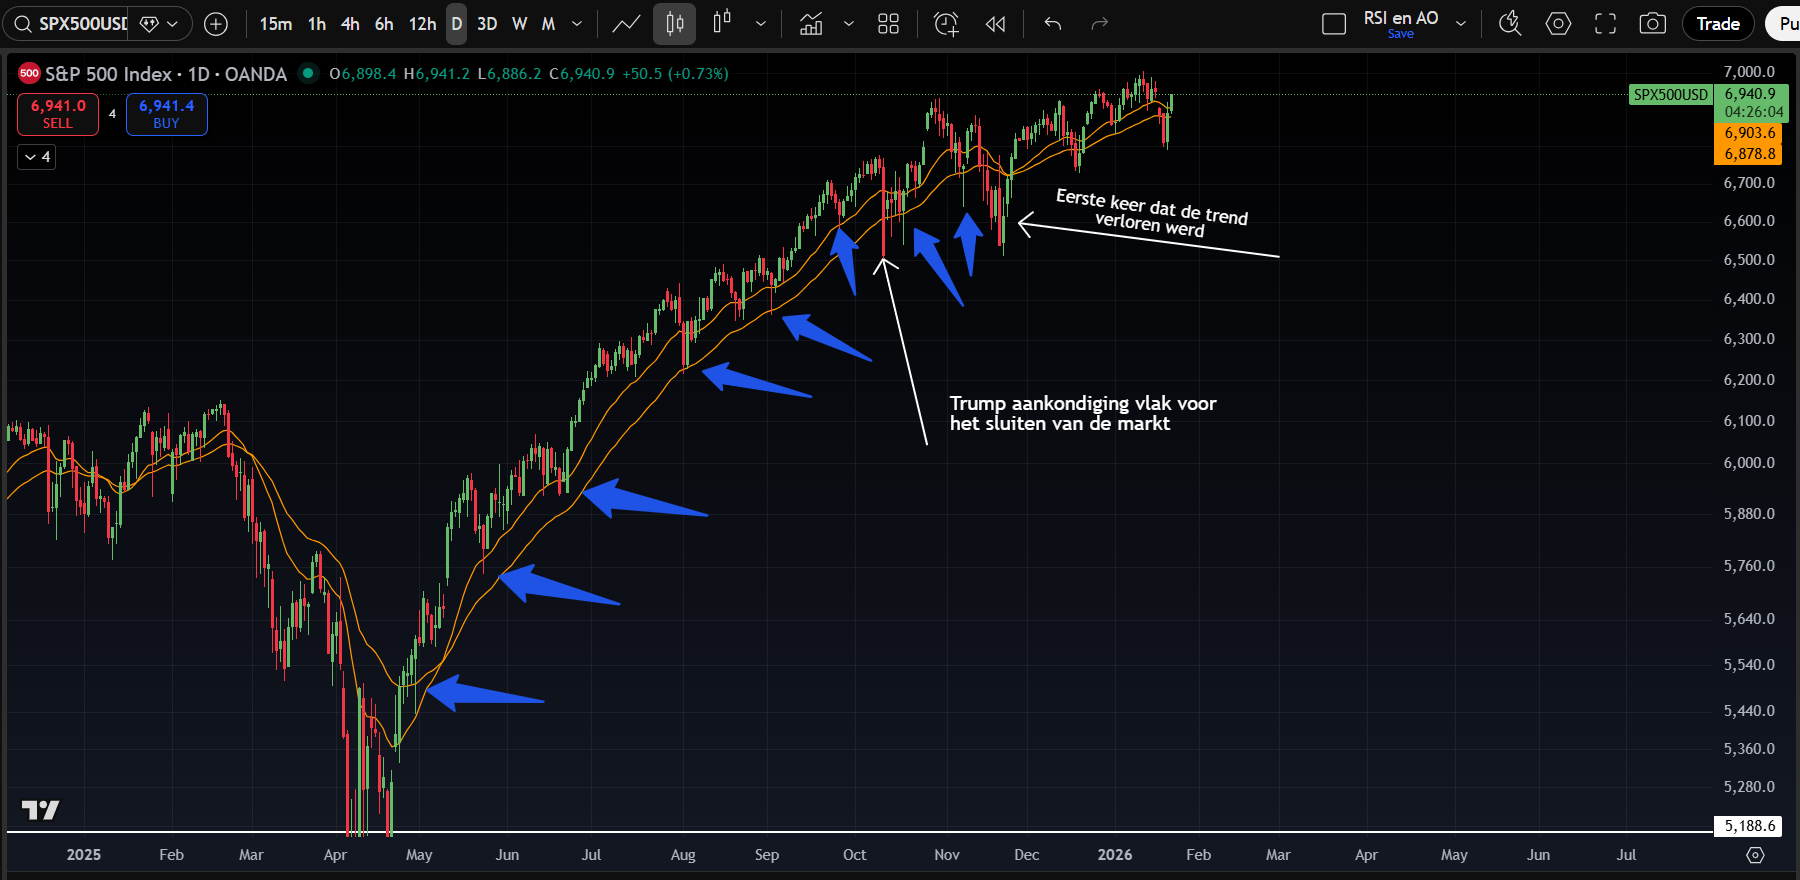Click the add symbol compare plus icon
Screen dimensions: 1800x880
click(216, 24)
